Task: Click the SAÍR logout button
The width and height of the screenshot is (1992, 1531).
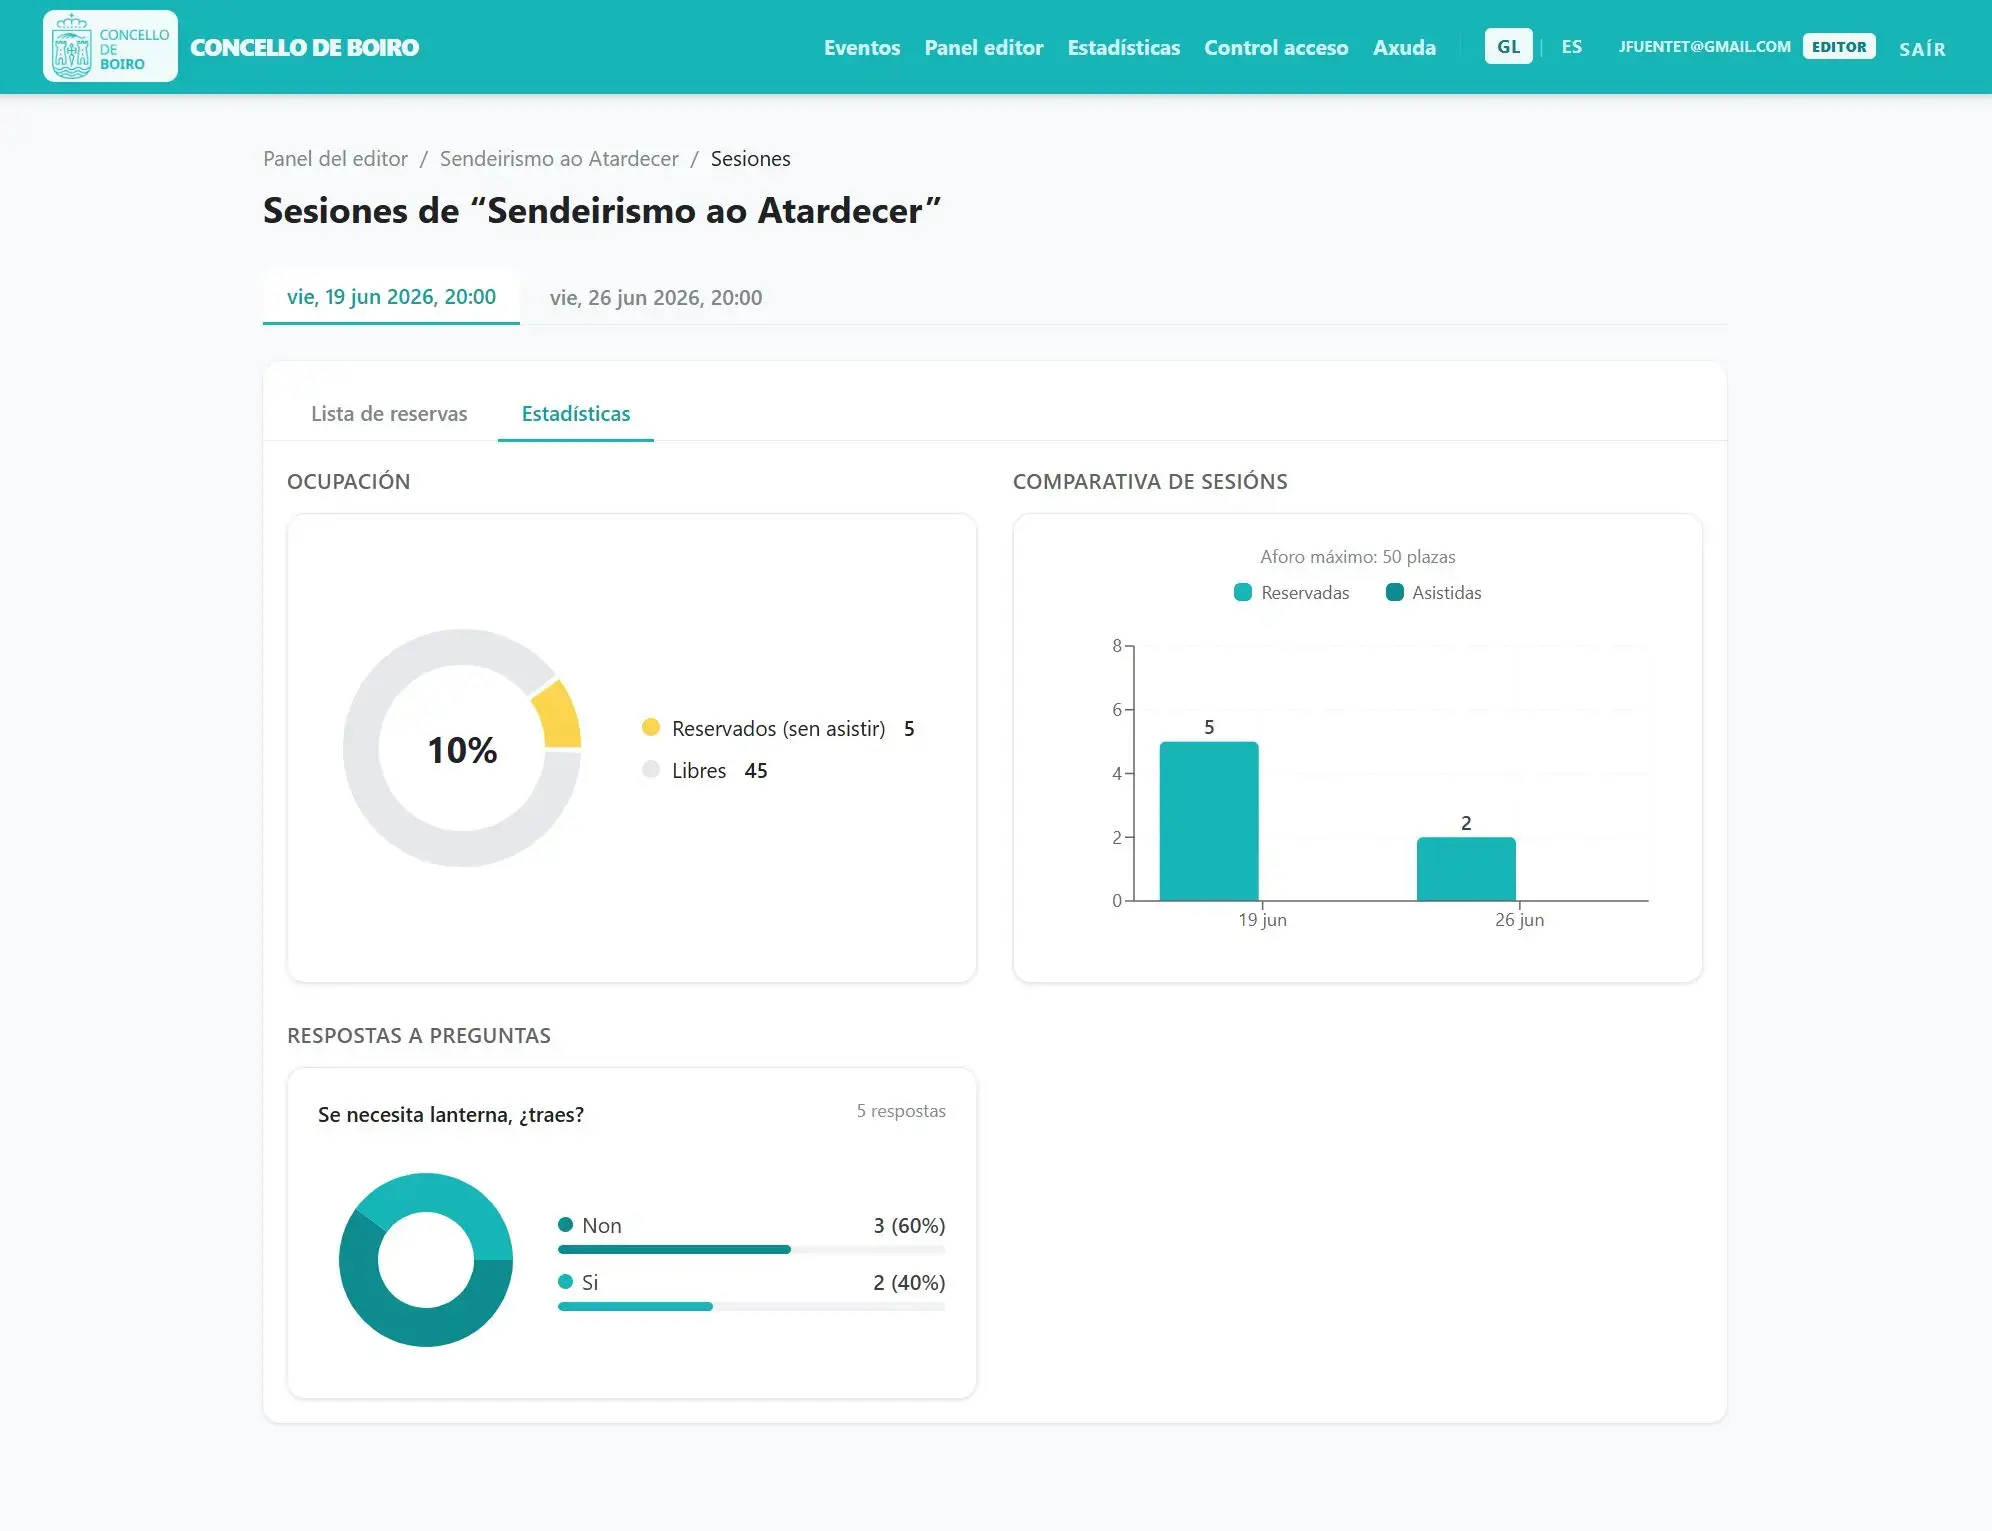Action: 1922,48
